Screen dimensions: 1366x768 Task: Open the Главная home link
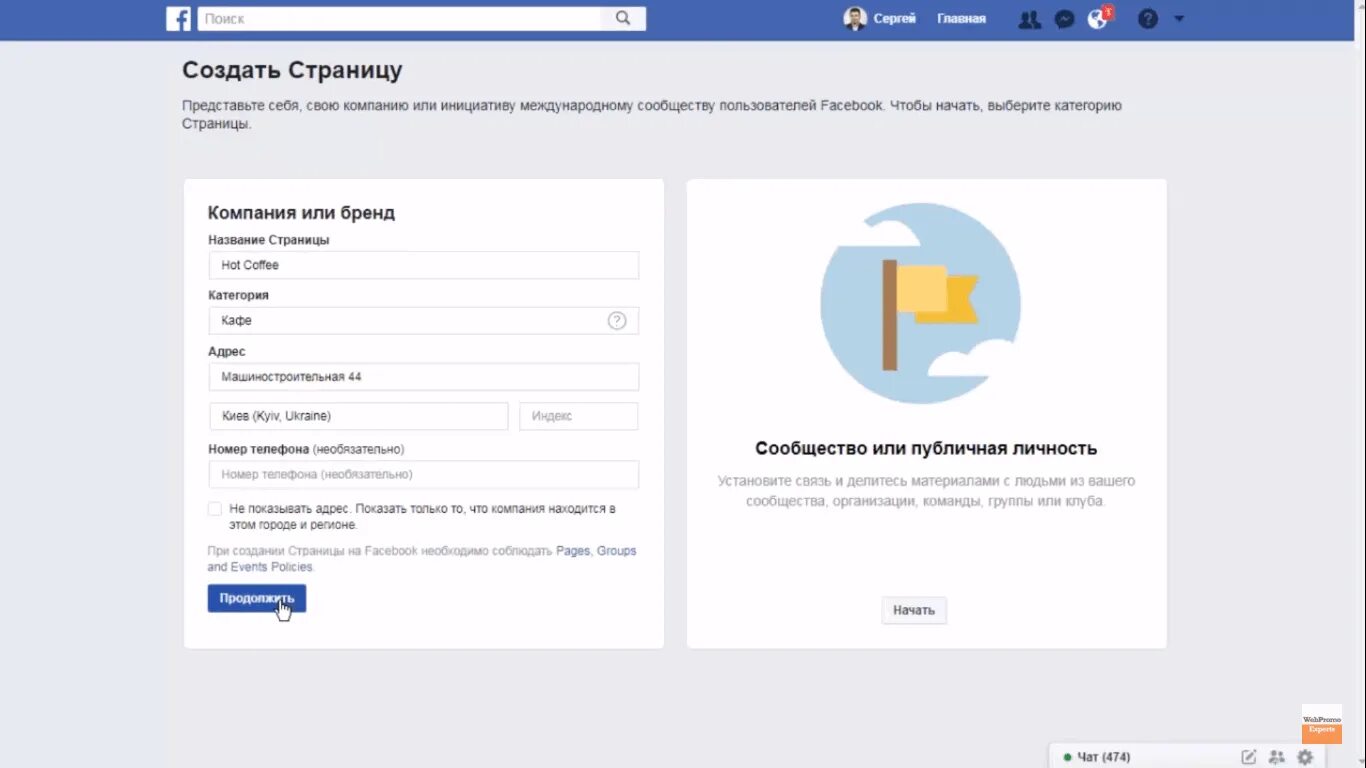961,18
